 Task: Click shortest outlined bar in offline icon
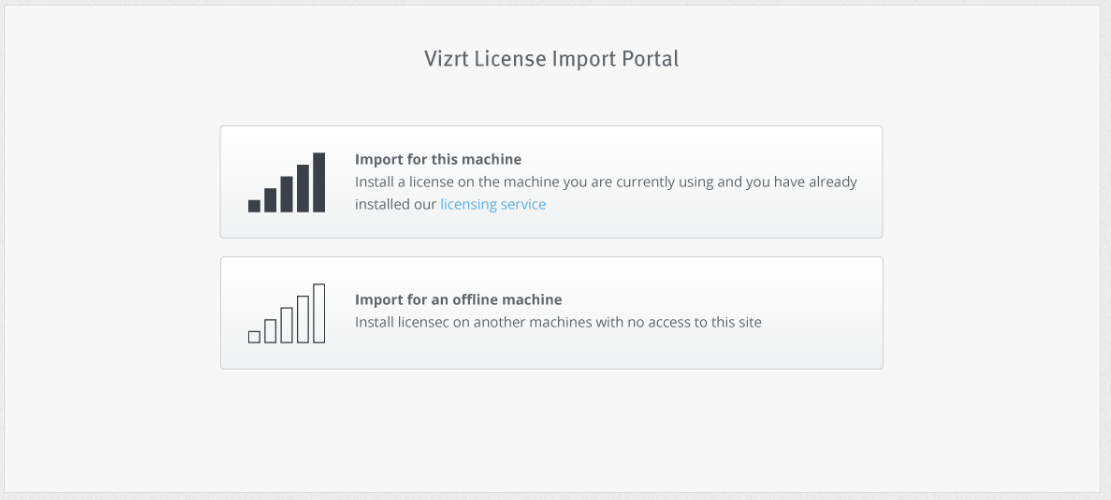click(254, 337)
